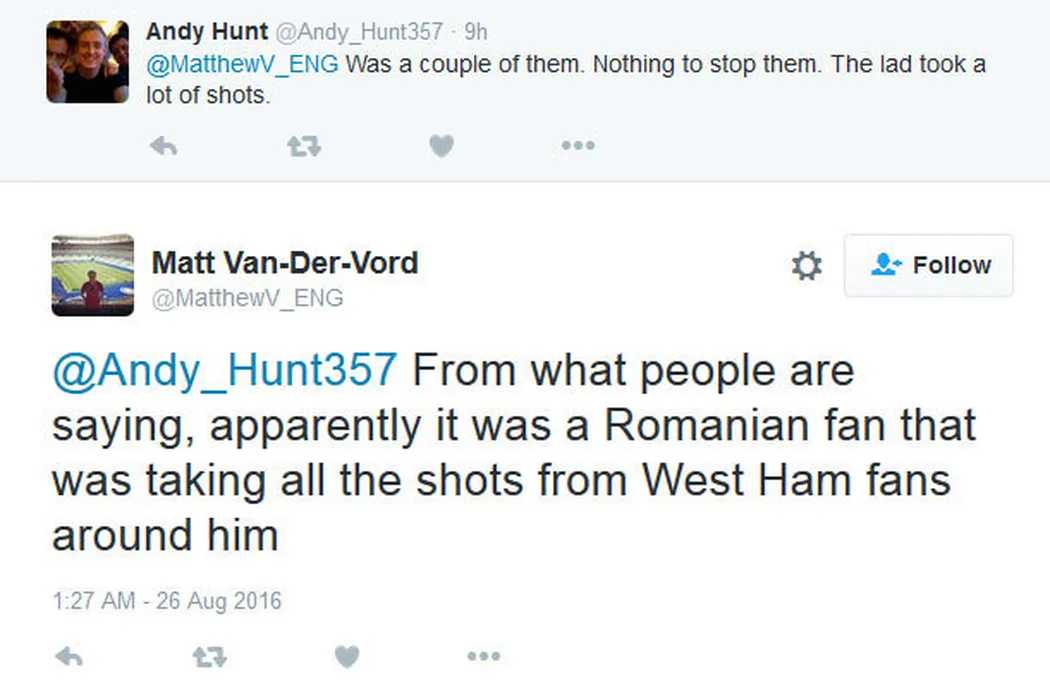1050x700 pixels.
Task: Click the @MatthewV_ENG mention in Andy's reply
Action: (242, 65)
